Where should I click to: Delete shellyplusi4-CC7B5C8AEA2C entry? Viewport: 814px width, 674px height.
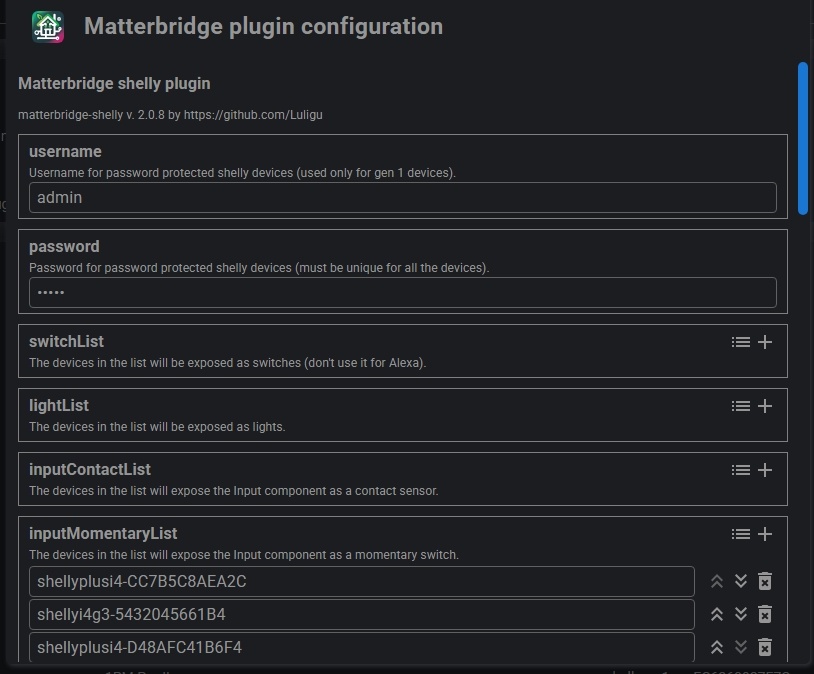(765, 581)
